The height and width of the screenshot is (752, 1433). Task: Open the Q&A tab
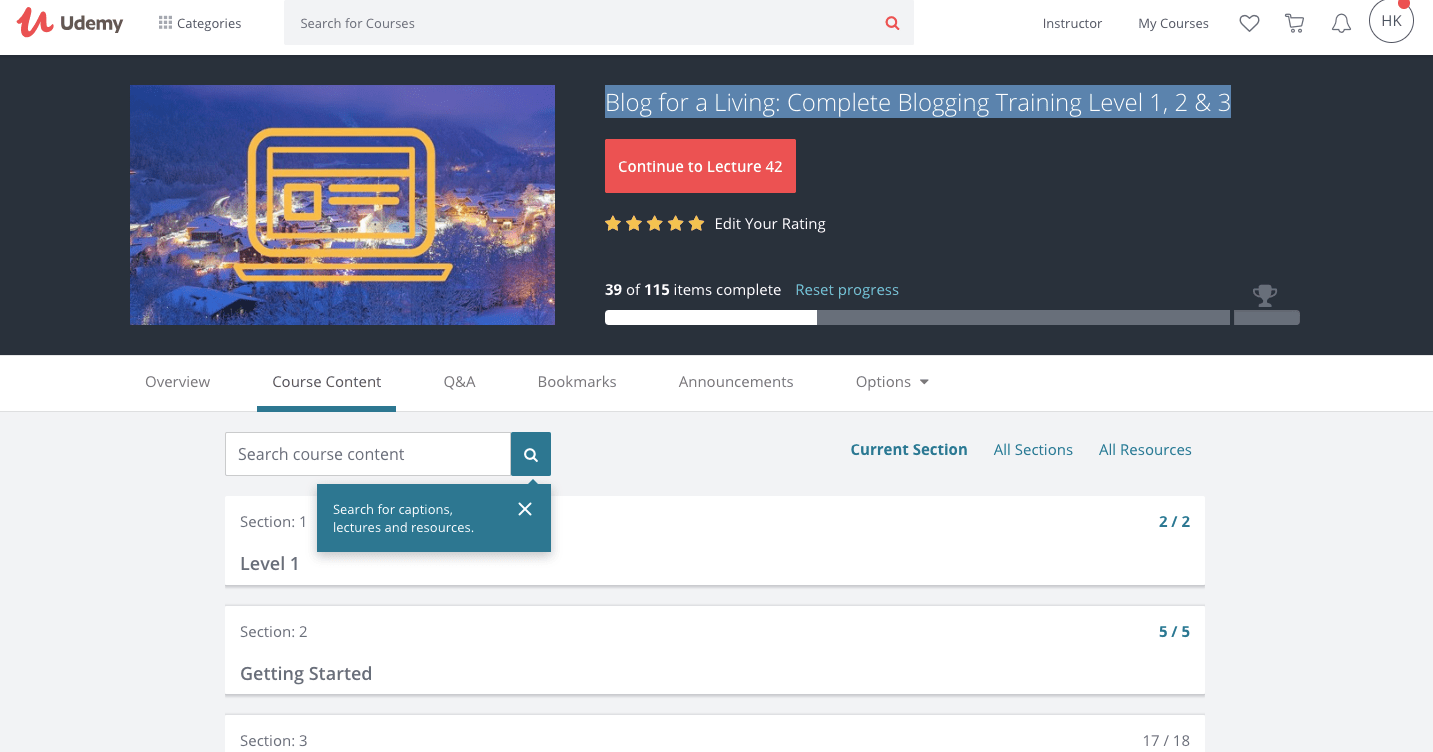459,382
